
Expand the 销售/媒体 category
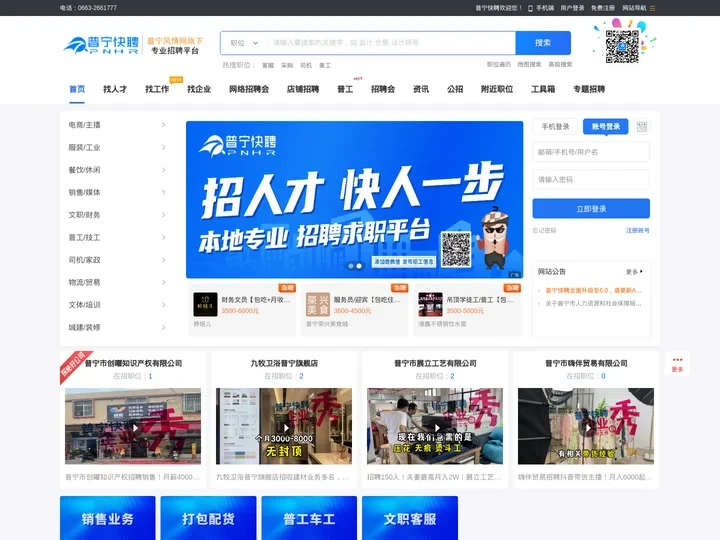pyautogui.click(x=117, y=192)
